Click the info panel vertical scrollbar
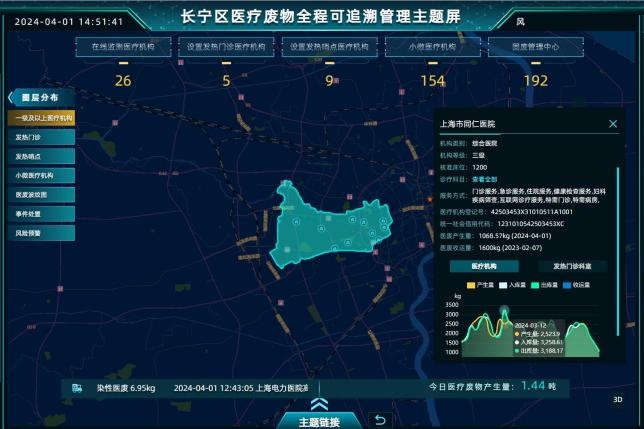The image size is (644, 429). point(618,251)
